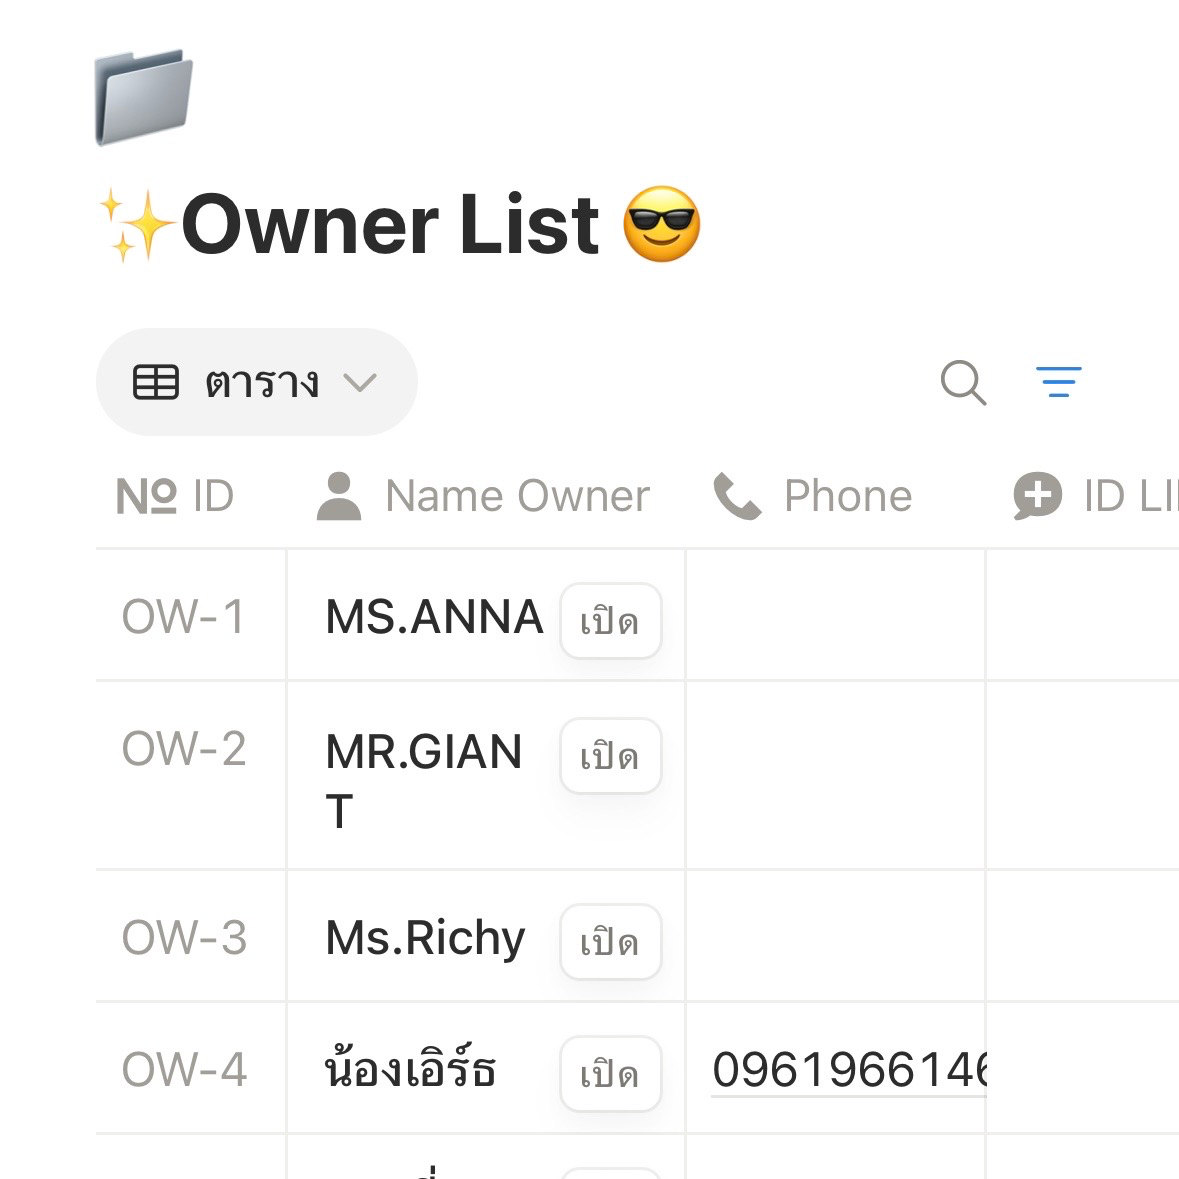Open the Name Owner column header menu

click(484, 496)
